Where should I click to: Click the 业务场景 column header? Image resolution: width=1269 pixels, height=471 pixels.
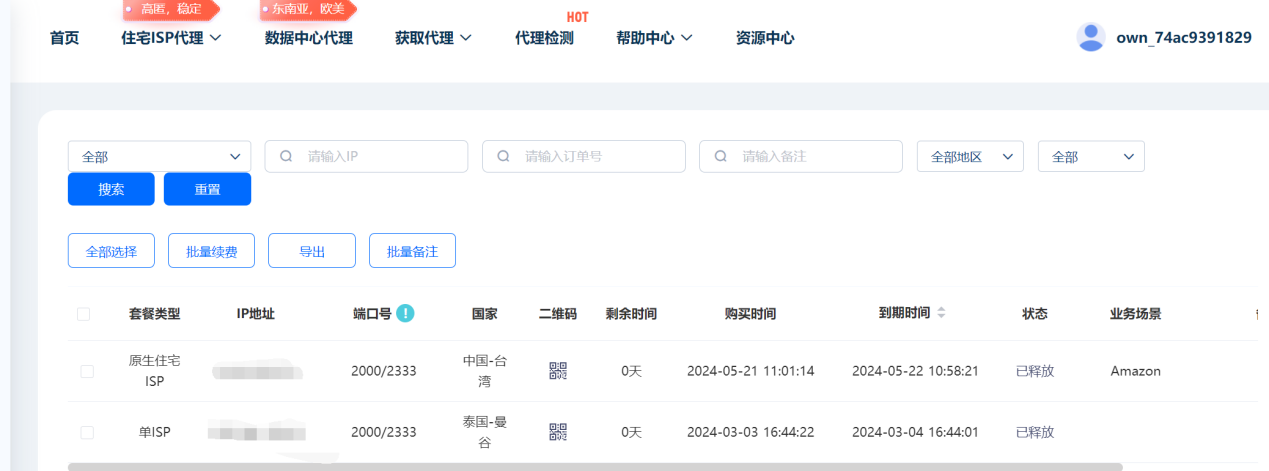coord(1135,314)
